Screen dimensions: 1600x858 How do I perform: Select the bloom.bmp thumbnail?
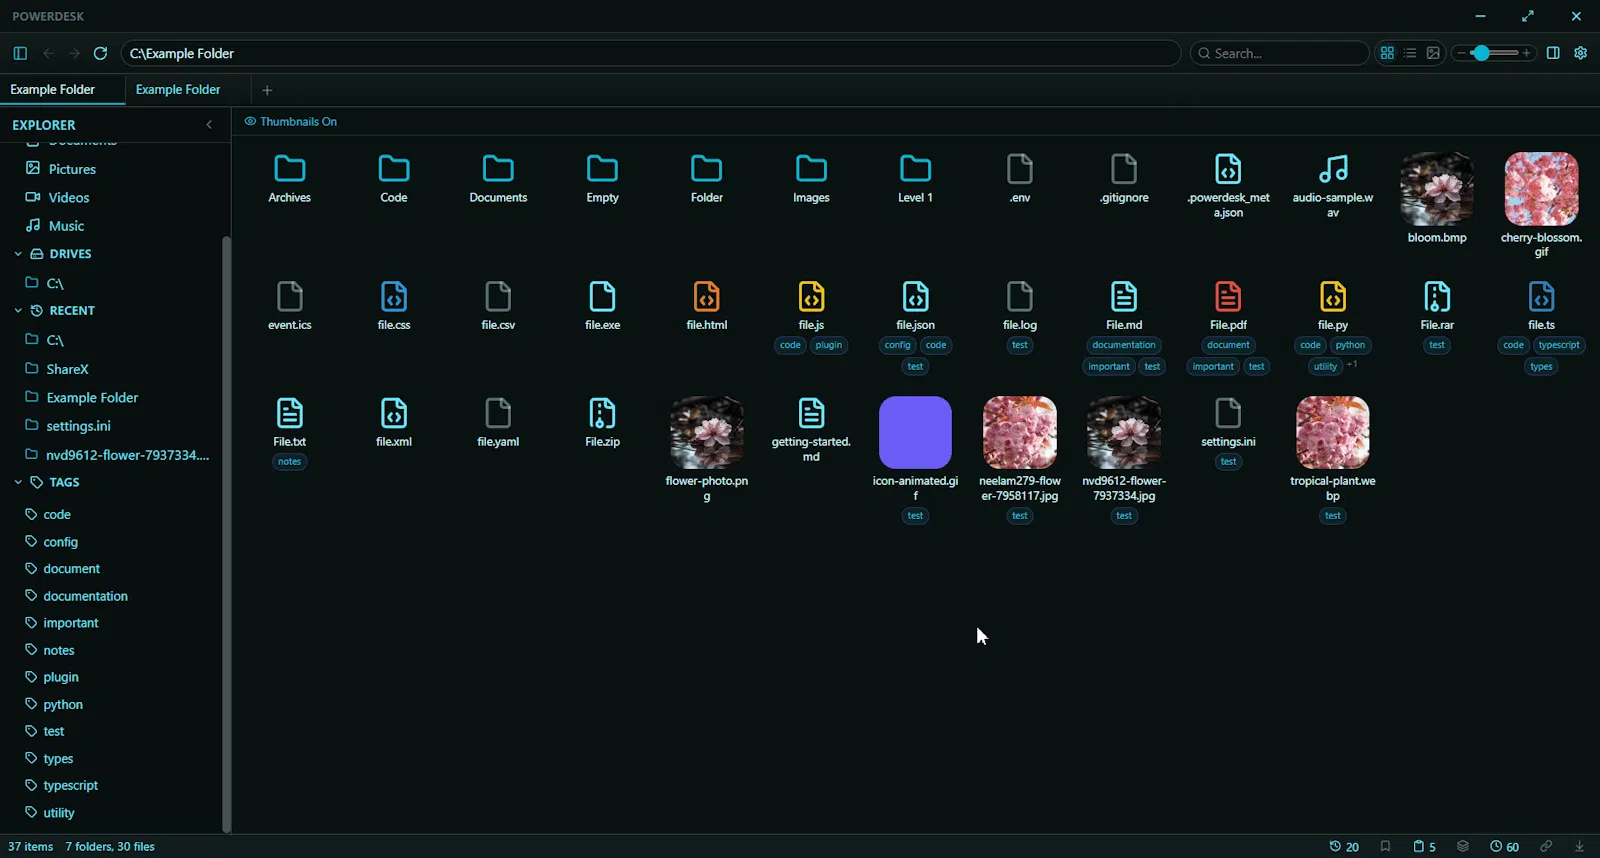point(1437,189)
